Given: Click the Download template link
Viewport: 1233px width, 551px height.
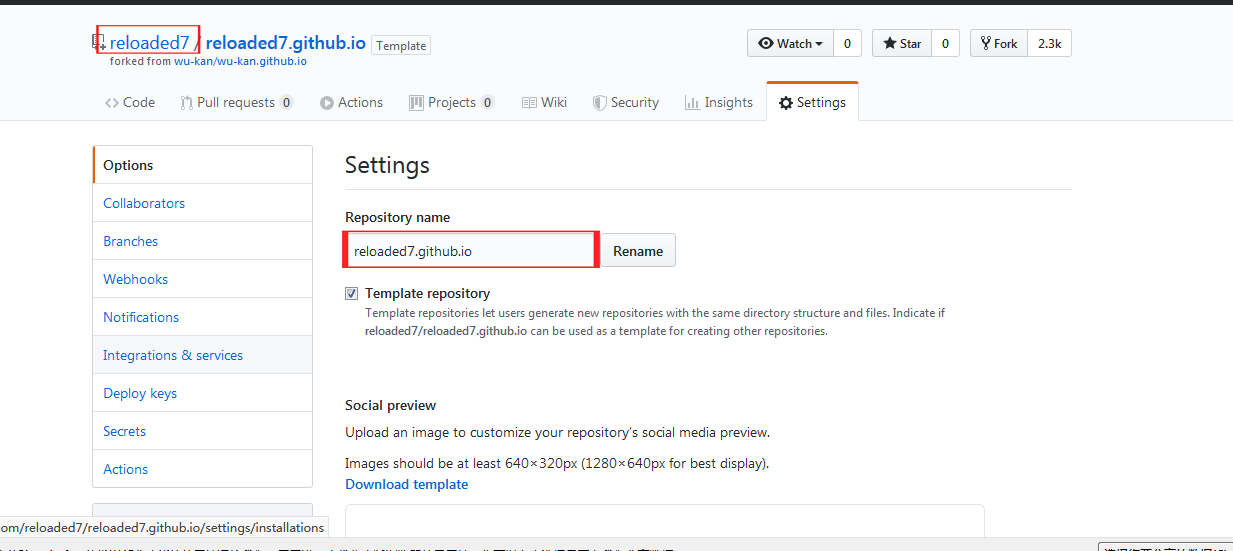Looking at the screenshot, I should pos(406,484).
